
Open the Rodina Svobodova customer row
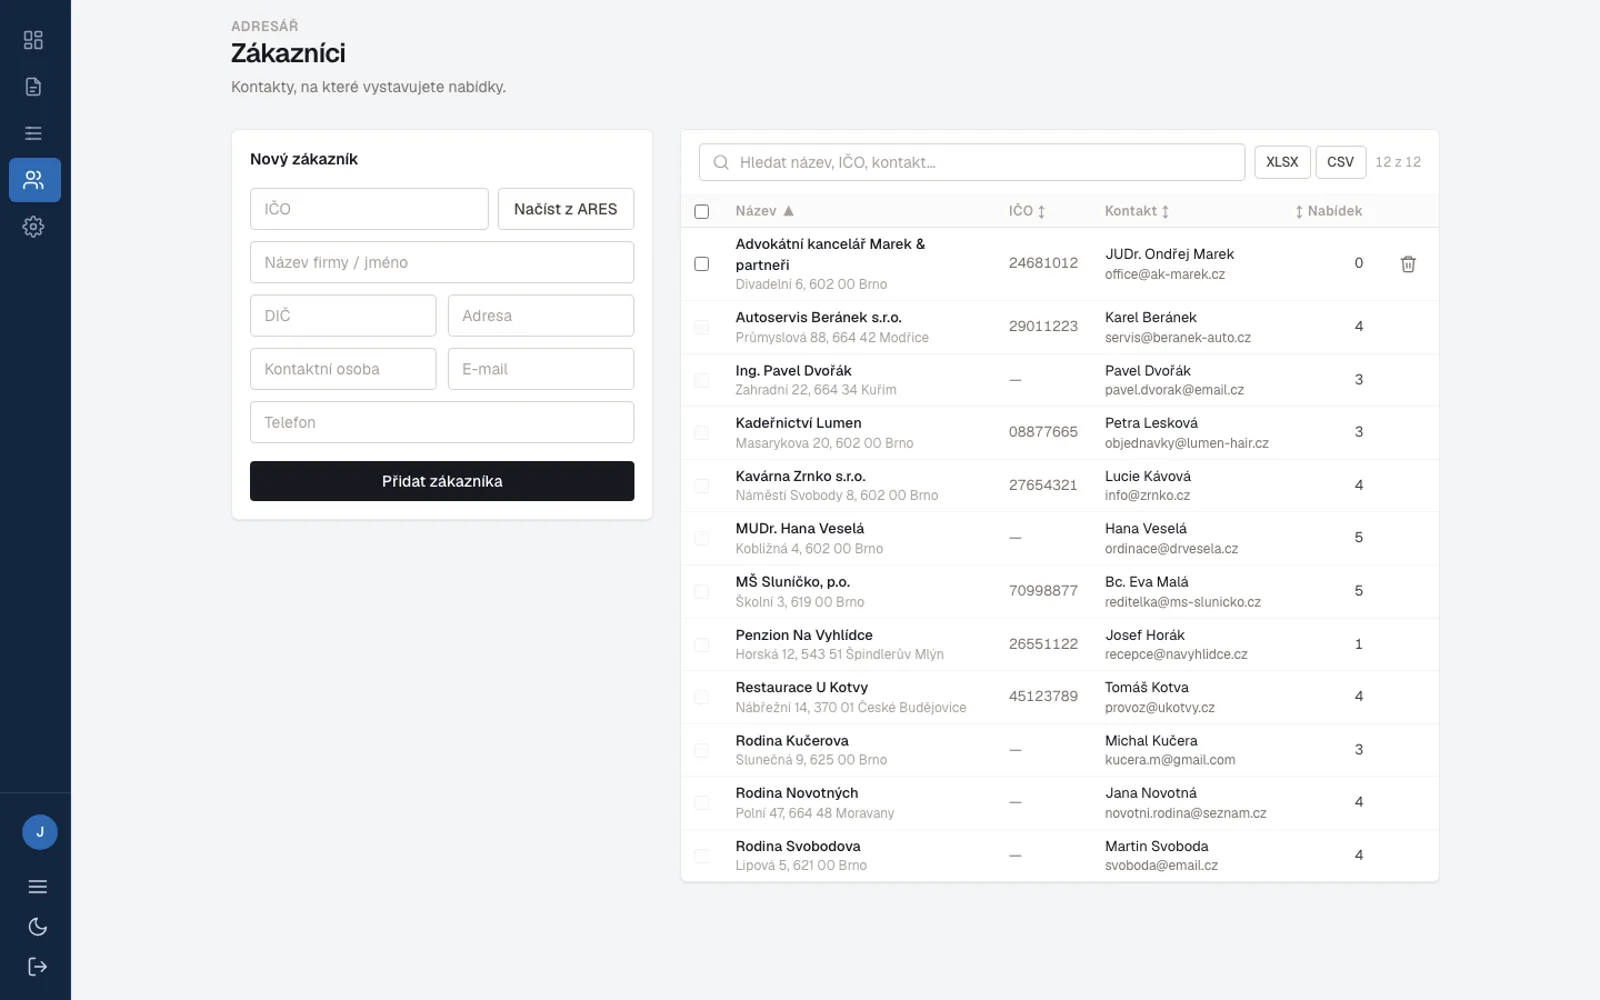pyautogui.click(x=1060, y=855)
